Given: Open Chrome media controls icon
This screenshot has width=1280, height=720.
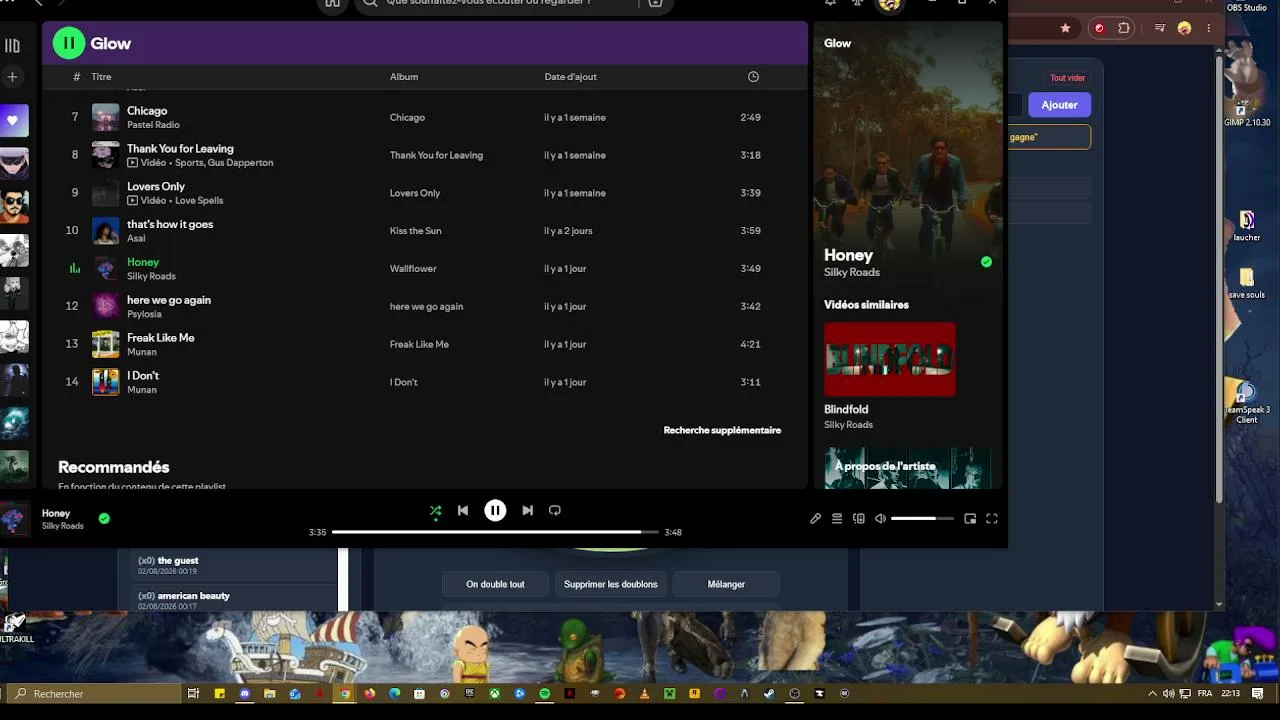Looking at the screenshot, I should pyautogui.click(x=1160, y=28).
